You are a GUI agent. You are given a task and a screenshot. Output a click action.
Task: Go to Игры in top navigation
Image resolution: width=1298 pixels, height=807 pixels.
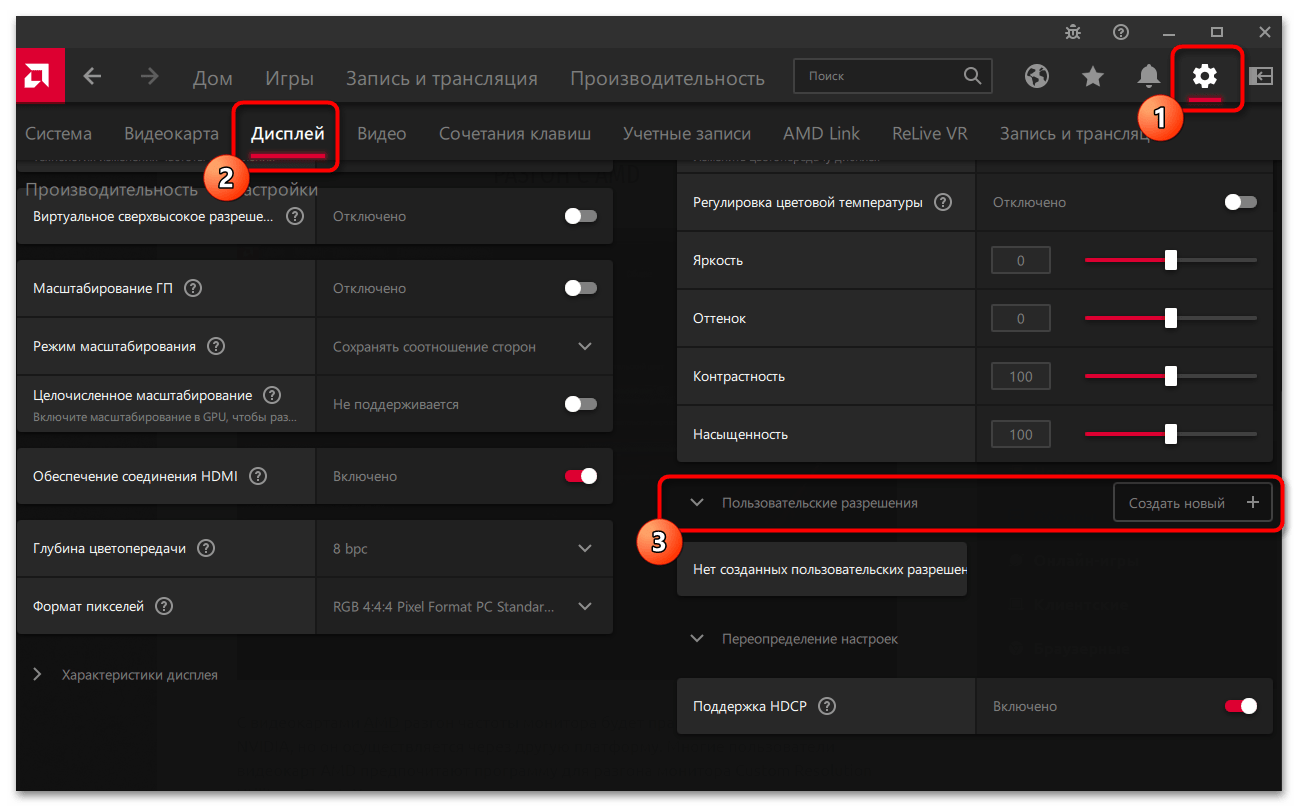tap(290, 78)
